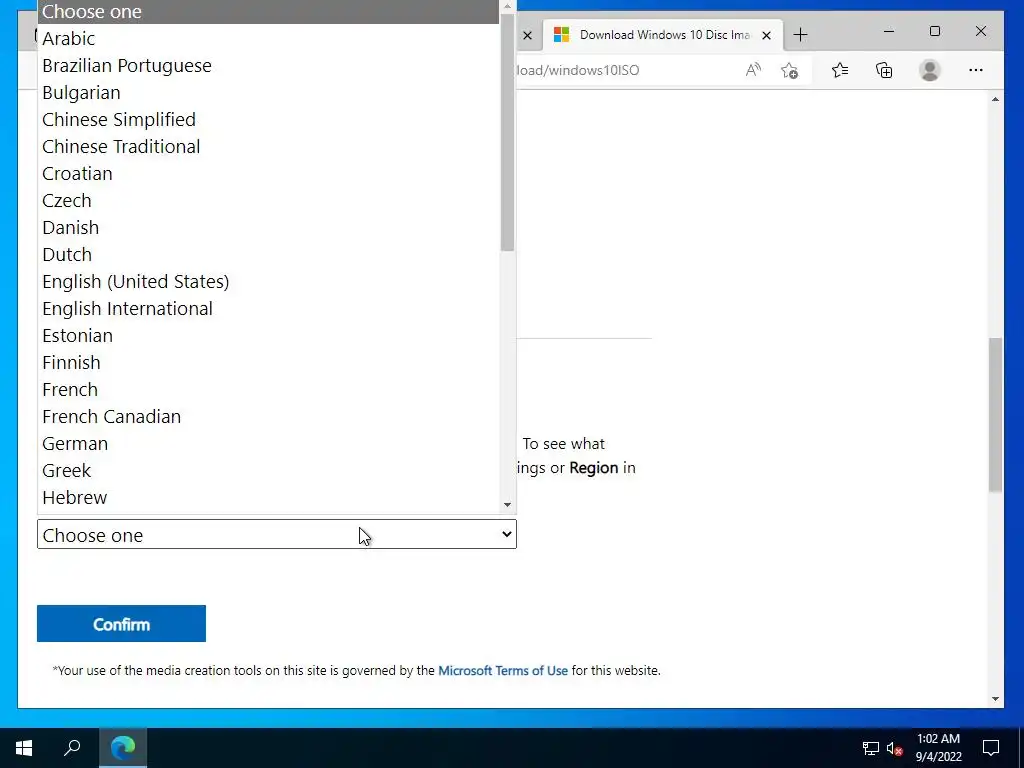The width and height of the screenshot is (1024, 768).
Task: Select Hebrew language option
Action: 268,498
